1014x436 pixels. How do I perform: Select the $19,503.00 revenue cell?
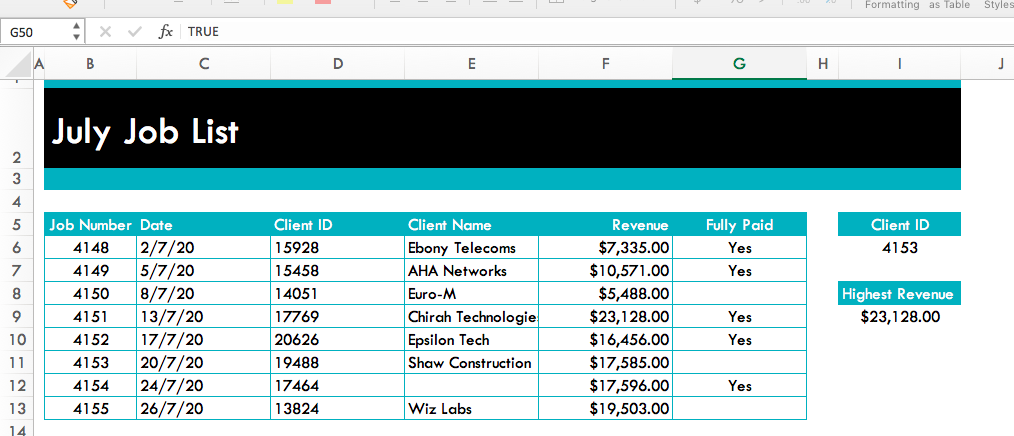click(605, 409)
